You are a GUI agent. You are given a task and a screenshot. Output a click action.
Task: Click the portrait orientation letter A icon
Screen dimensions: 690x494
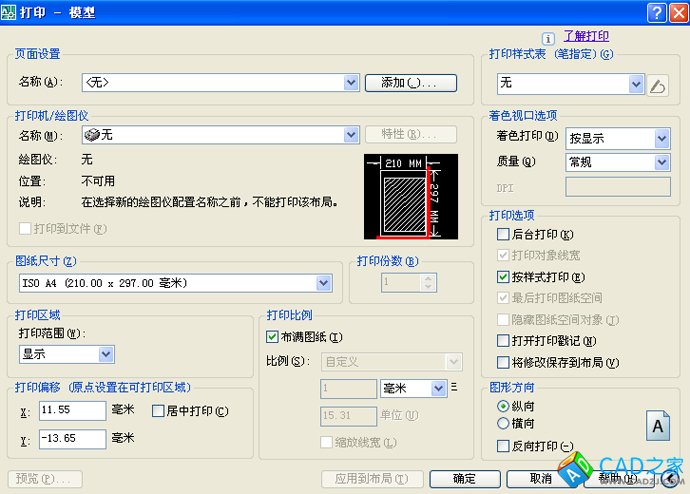click(x=658, y=426)
